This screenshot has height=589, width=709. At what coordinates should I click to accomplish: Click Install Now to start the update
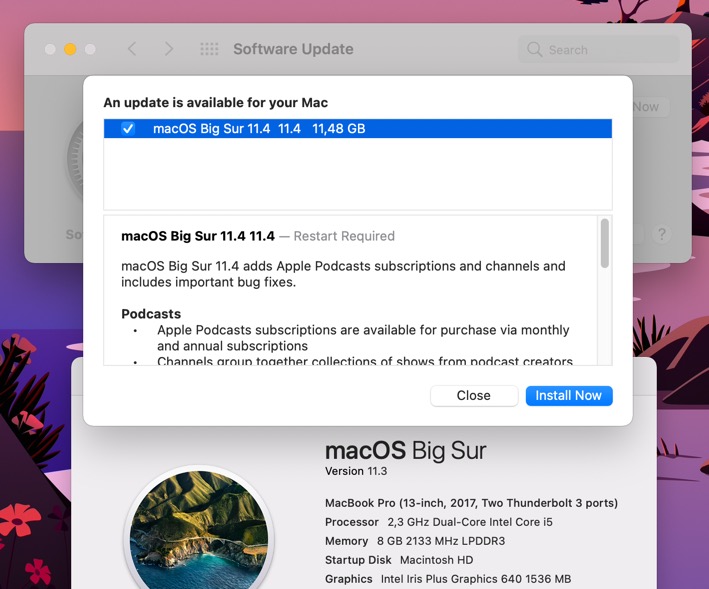[x=569, y=396]
